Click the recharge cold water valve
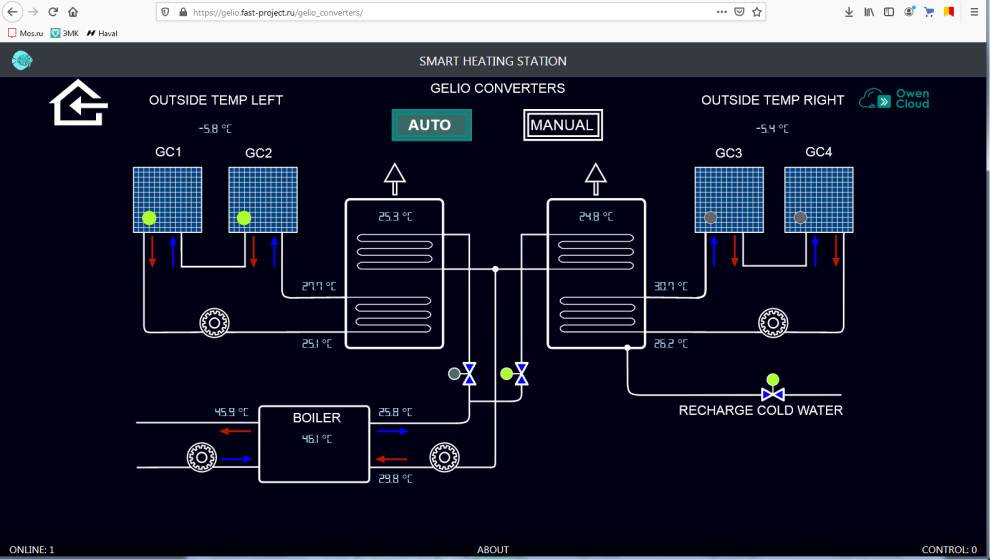The width and height of the screenshot is (990, 560). (x=772, y=395)
